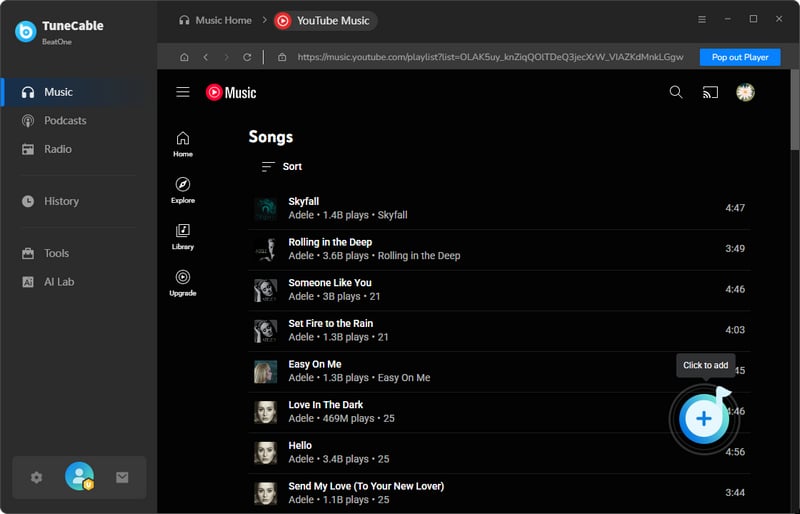Screen dimensions: 800x514
Task: Select the song Easy On Me
Action: point(315,364)
